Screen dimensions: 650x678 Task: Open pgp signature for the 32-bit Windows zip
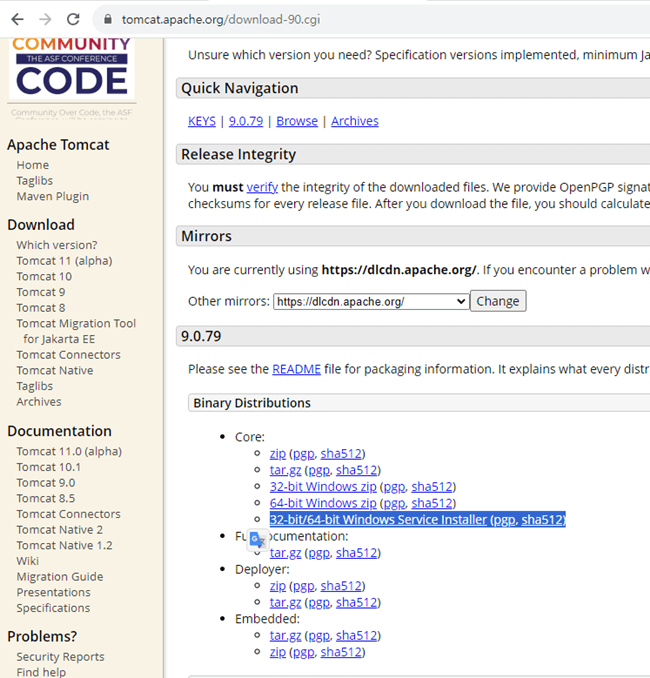394,487
